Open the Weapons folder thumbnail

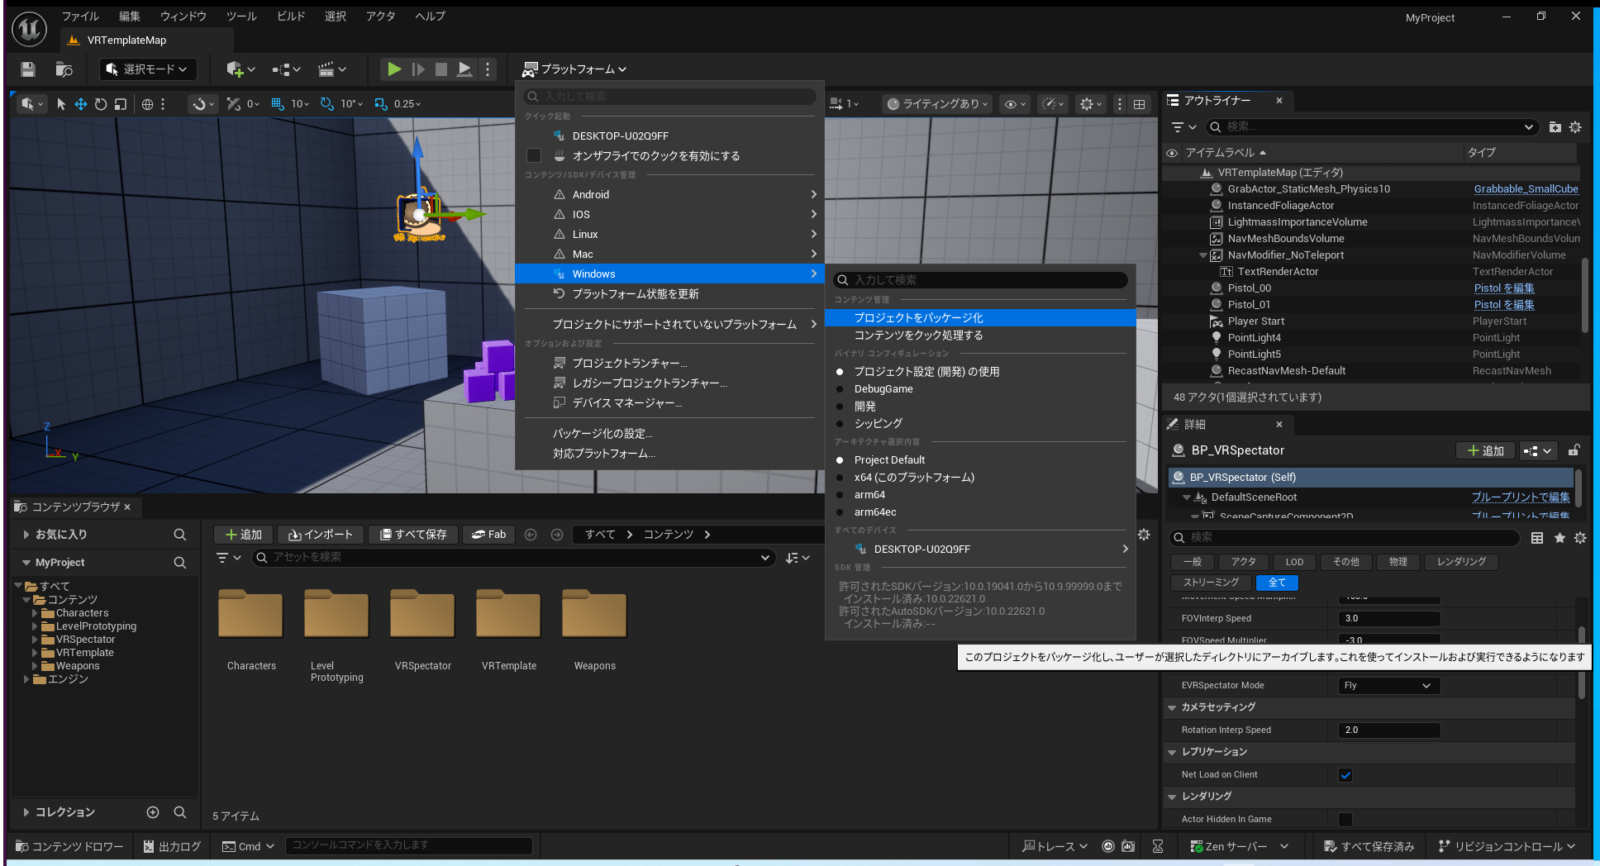[594, 613]
